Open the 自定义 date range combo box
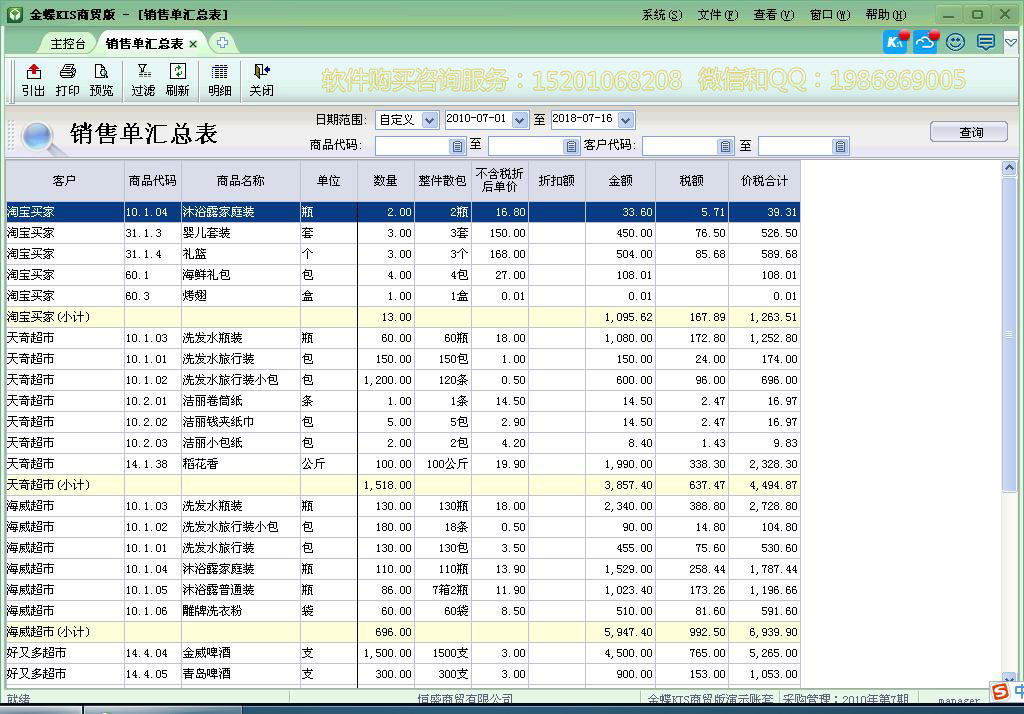 pyautogui.click(x=406, y=119)
